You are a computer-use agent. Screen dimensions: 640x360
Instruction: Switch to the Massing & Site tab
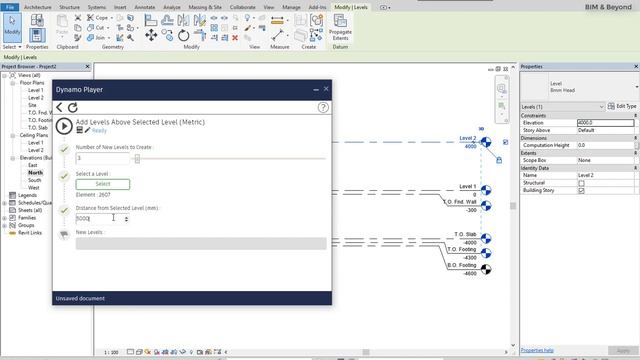pos(205,7)
